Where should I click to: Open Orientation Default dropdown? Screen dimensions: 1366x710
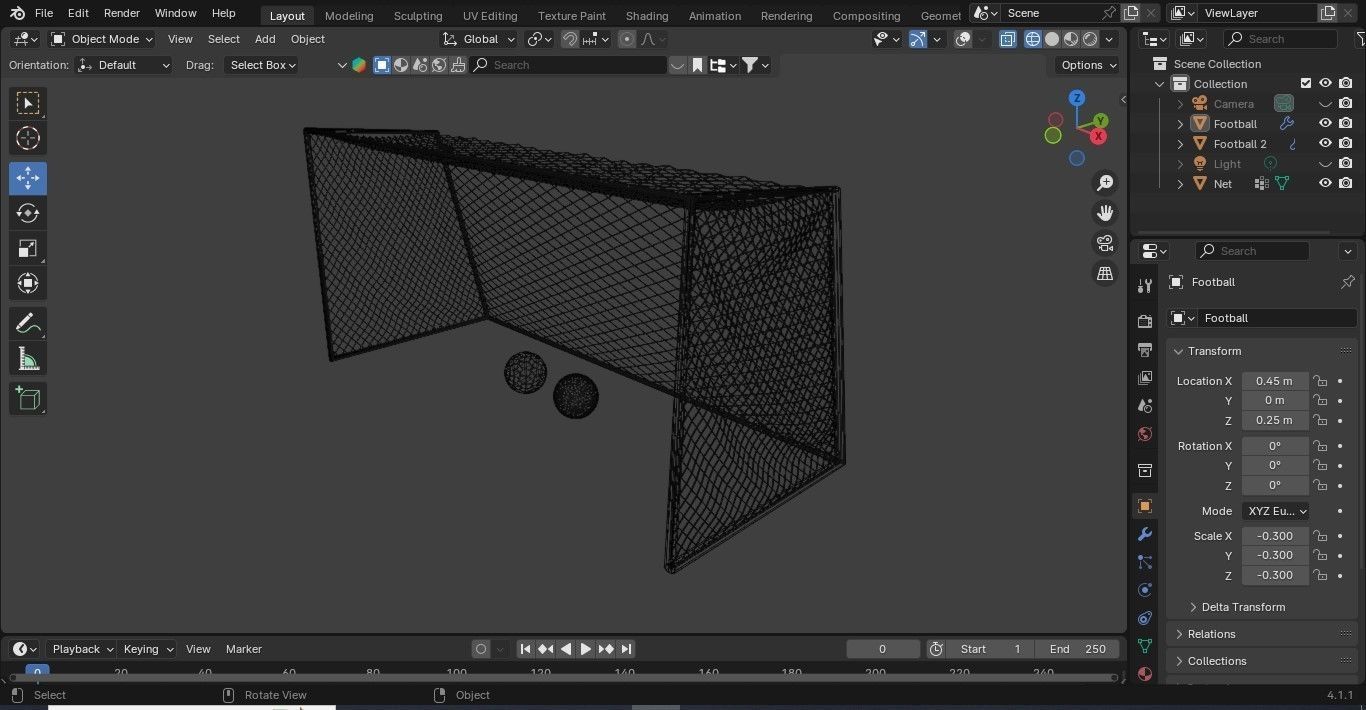124,65
